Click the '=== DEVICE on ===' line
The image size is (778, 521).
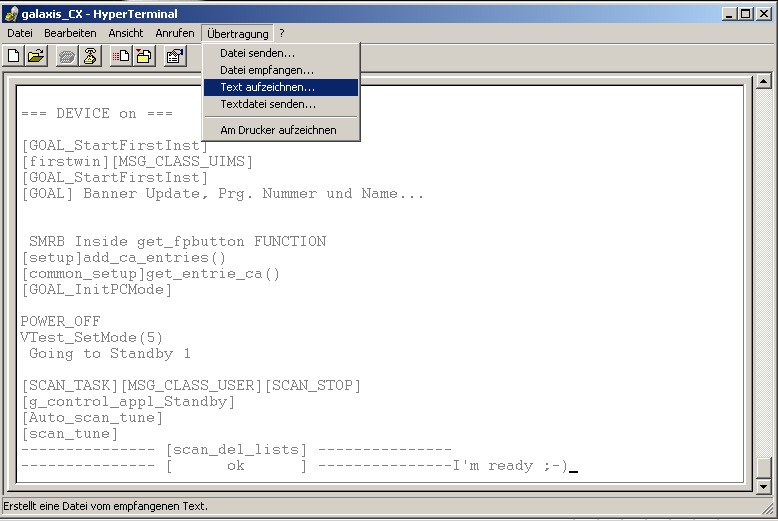point(97,114)
